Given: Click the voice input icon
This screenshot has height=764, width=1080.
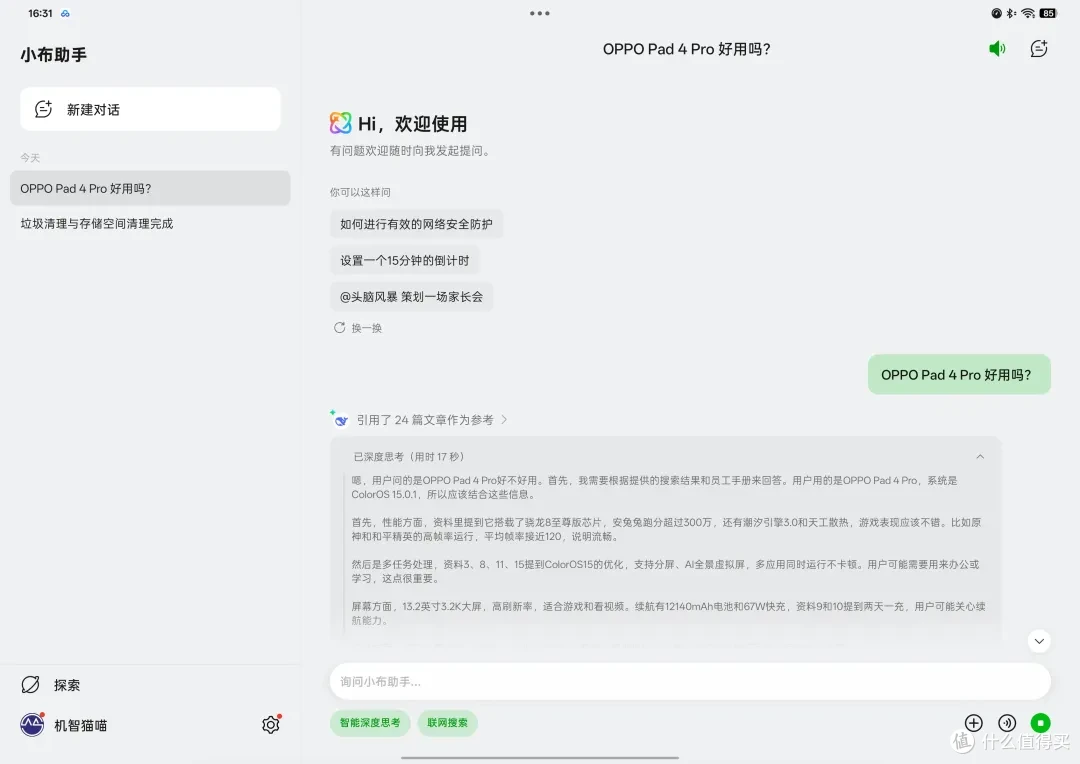Looking at the screenshot, I should (x=1007, y=723).
